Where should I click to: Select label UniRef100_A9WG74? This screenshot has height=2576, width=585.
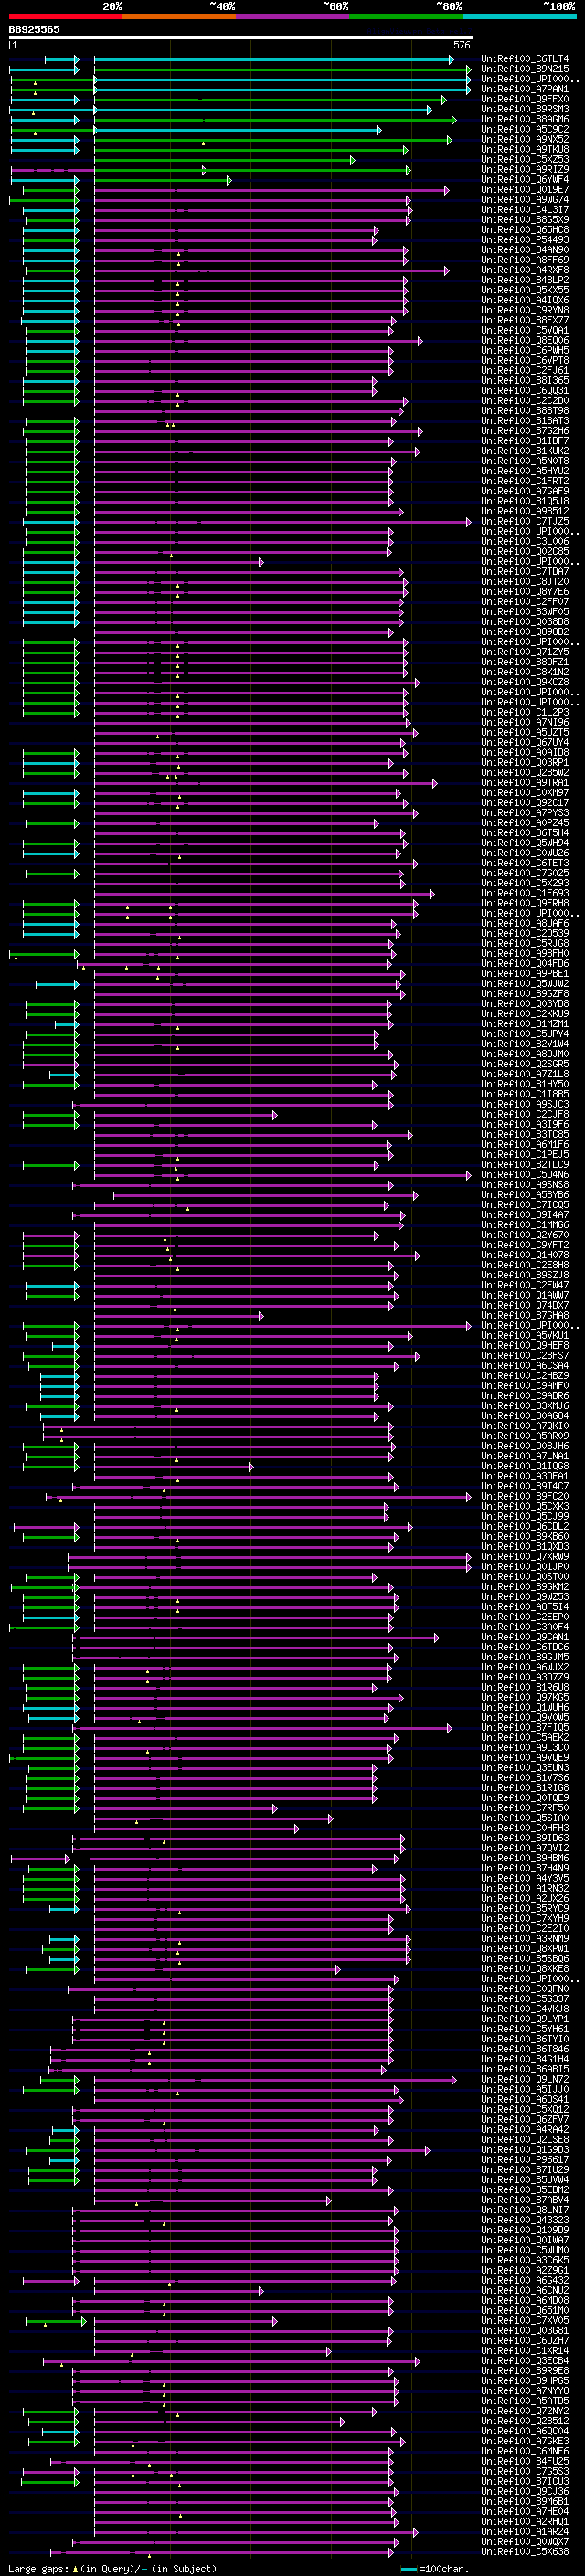click(525, 200)
